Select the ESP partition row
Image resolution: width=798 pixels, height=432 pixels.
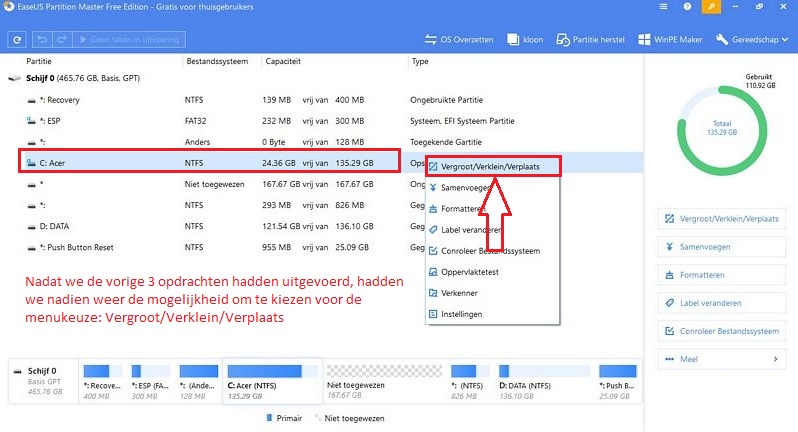coord(323,121)
